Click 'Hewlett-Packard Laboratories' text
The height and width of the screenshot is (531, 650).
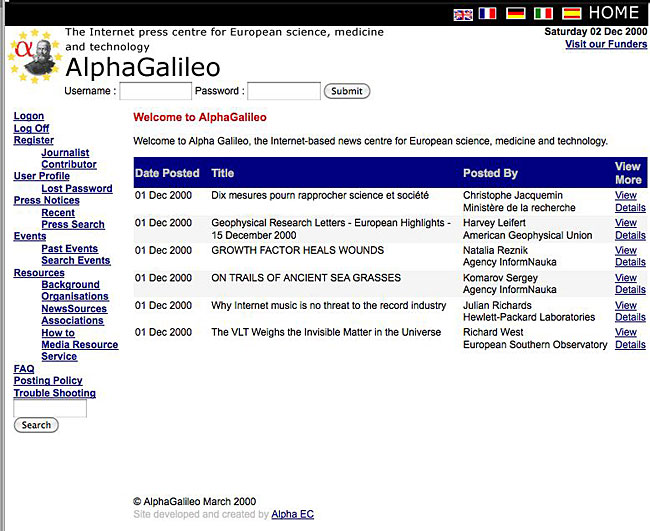529,318
